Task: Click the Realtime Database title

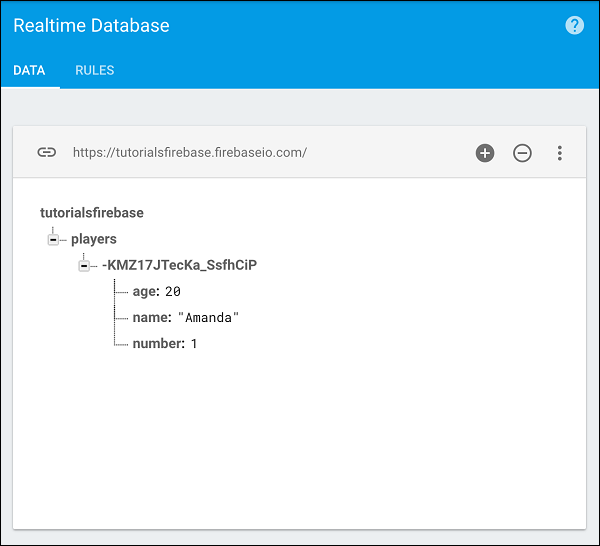Action: click(91, 26)
